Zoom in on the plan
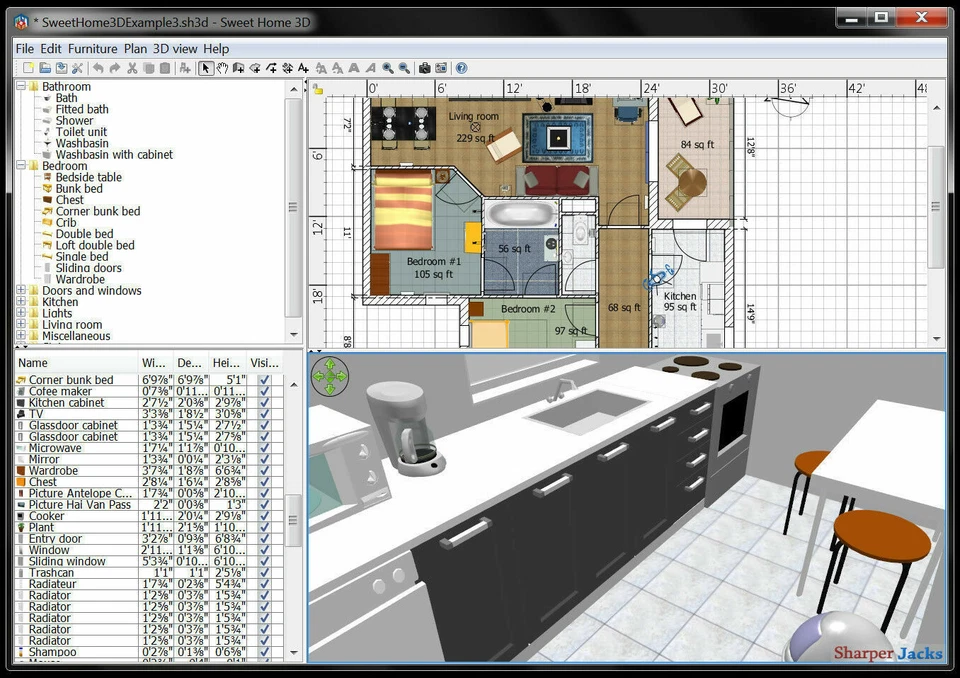Viewport: 960px width, 678px height. click(387, 68)
